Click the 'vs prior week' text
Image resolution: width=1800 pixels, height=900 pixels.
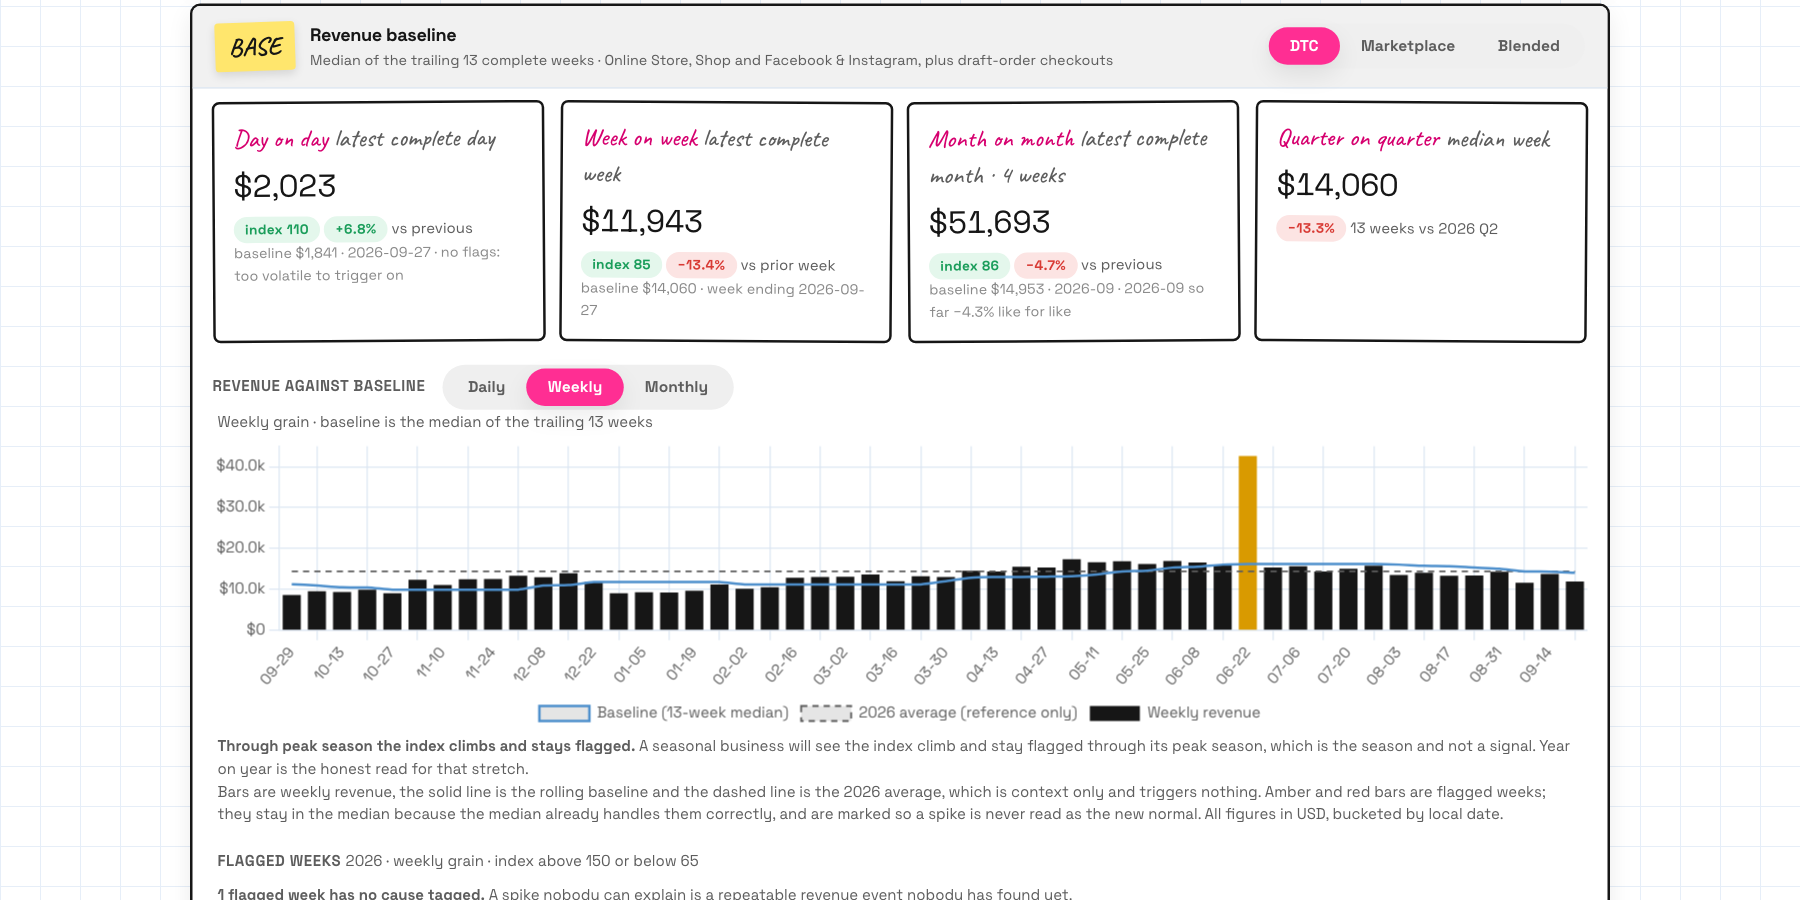788,265
